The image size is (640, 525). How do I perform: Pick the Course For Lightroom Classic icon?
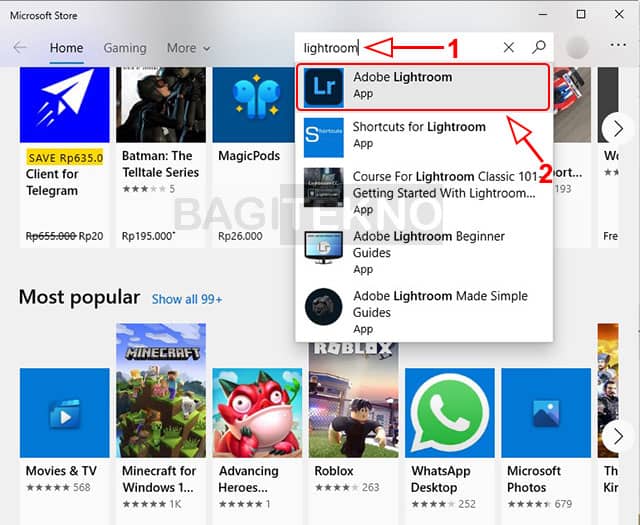[x=324, y=187]
